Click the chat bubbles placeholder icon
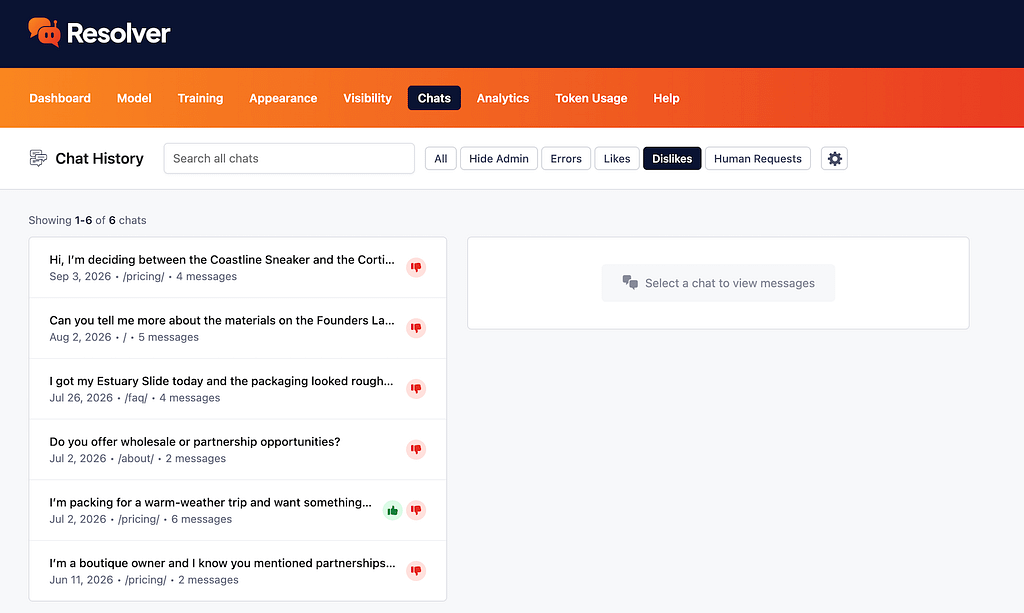Viewport: 1024px width, 613px height. coord(630,282)
